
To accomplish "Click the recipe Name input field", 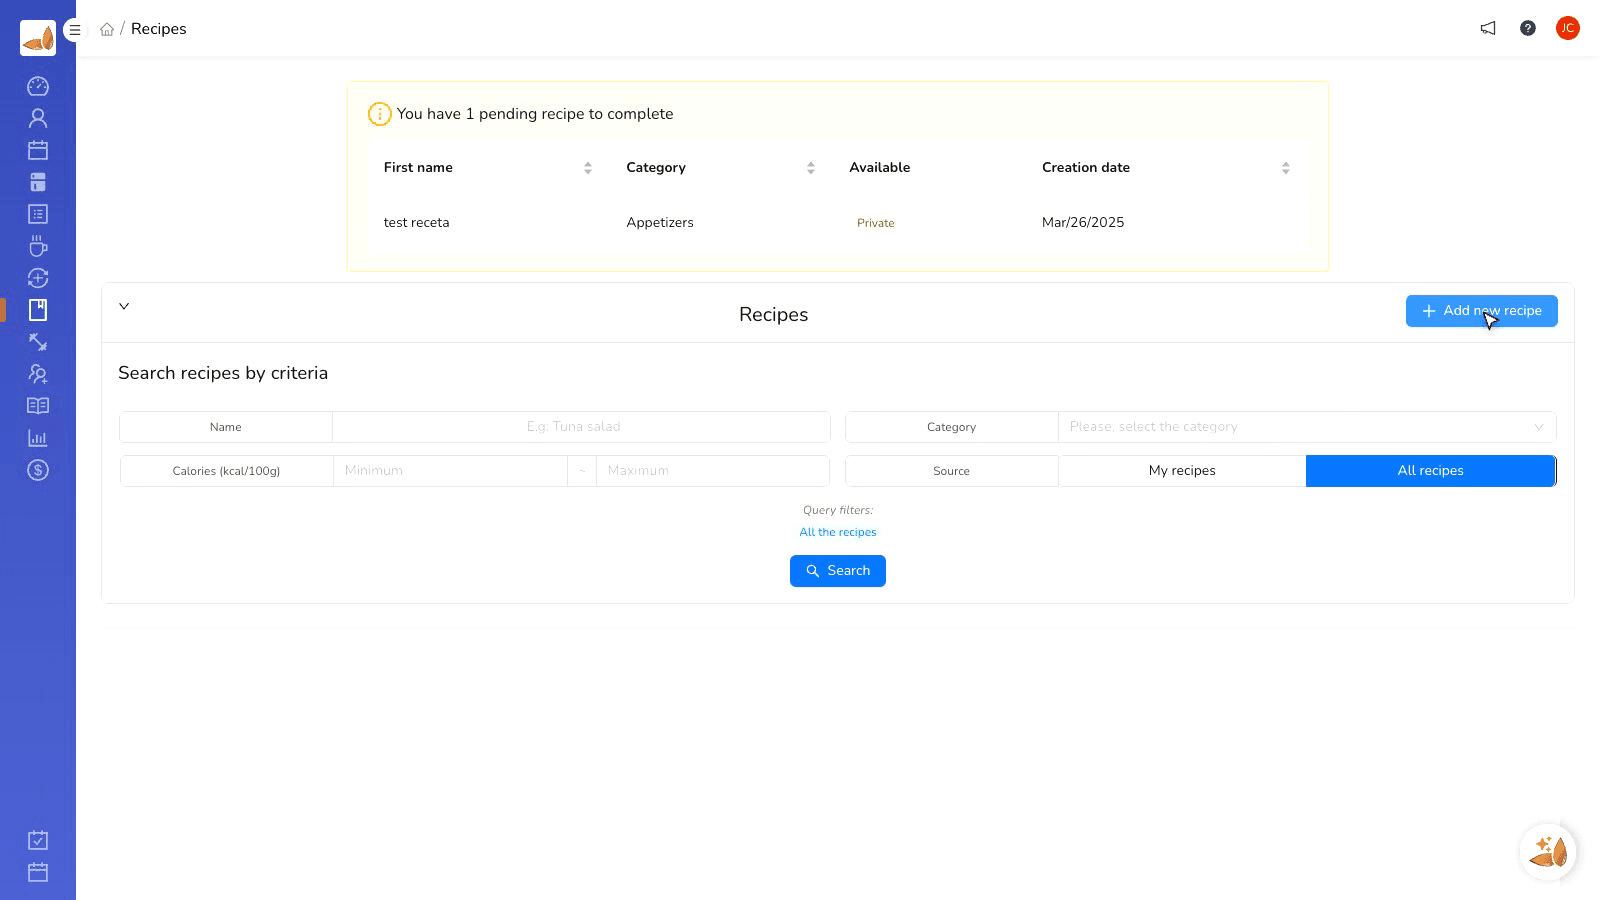I will (581, 427).
